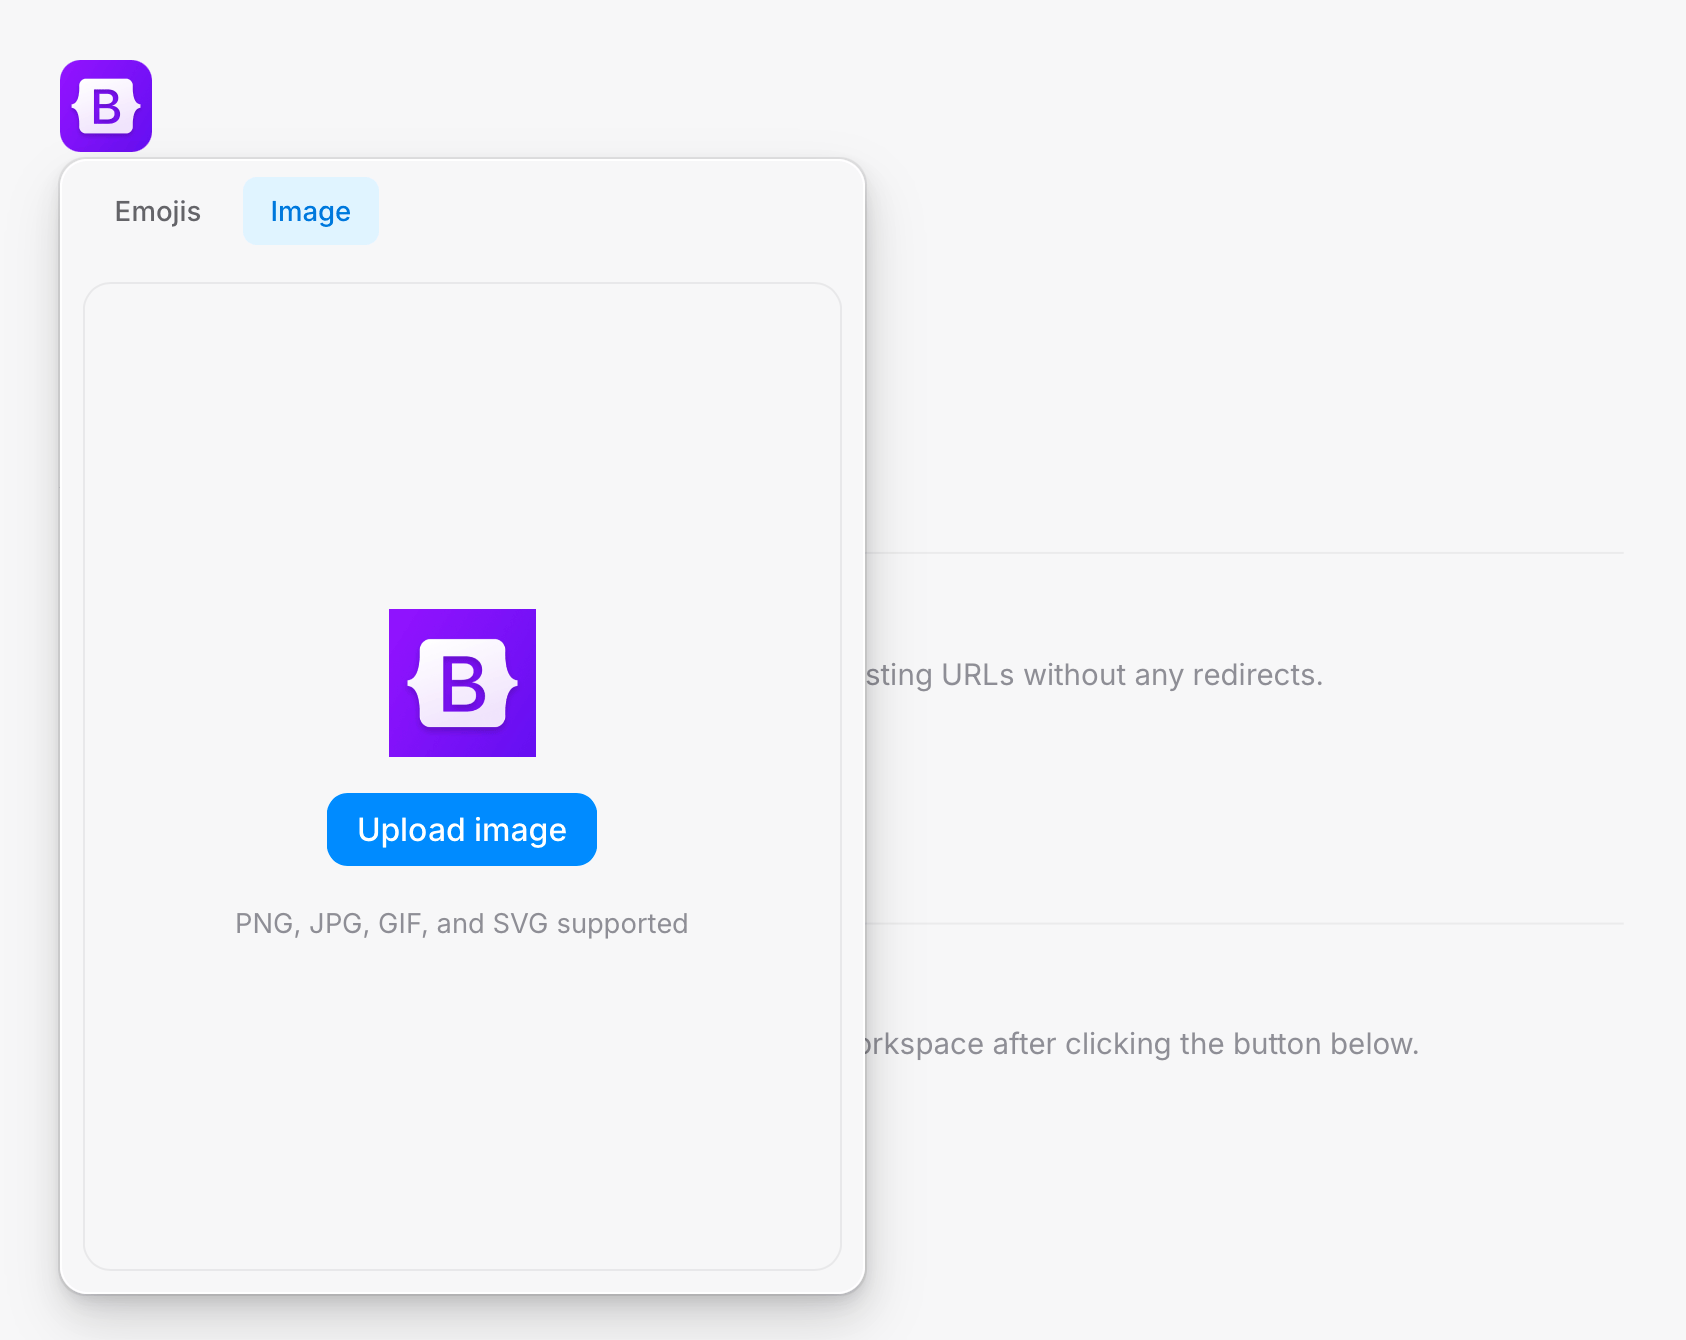Click the large purple square logo thumbnail

tap(462, 683)
